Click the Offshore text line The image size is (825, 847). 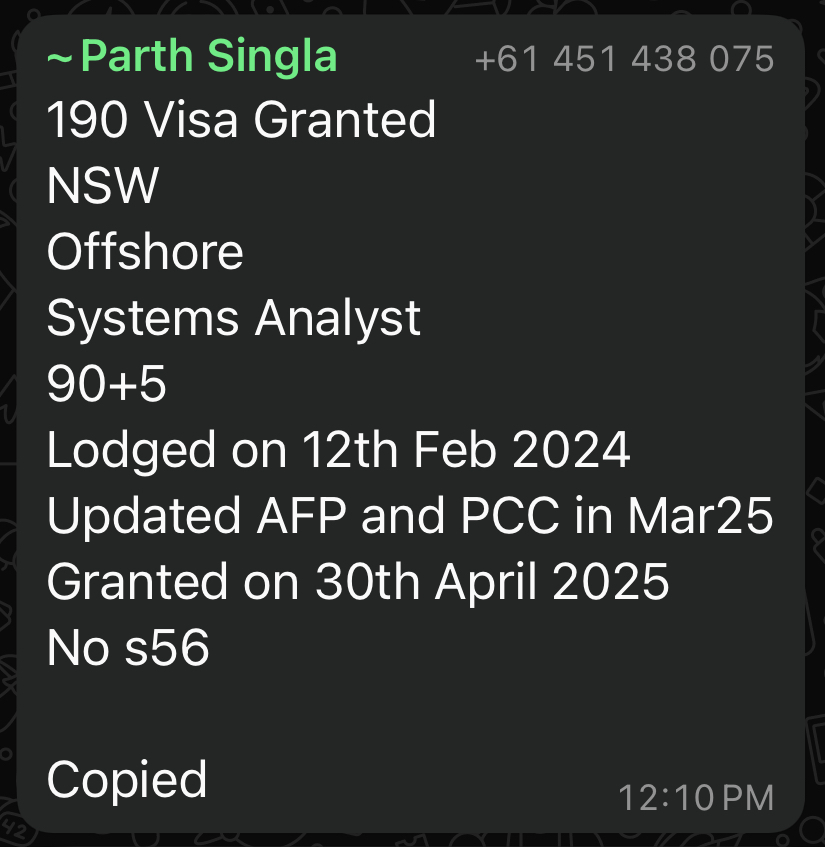point(145,252)
